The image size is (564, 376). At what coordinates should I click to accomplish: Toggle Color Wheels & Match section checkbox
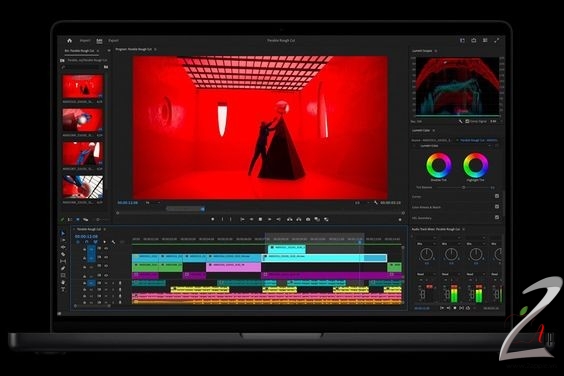(x=497, y=207)
